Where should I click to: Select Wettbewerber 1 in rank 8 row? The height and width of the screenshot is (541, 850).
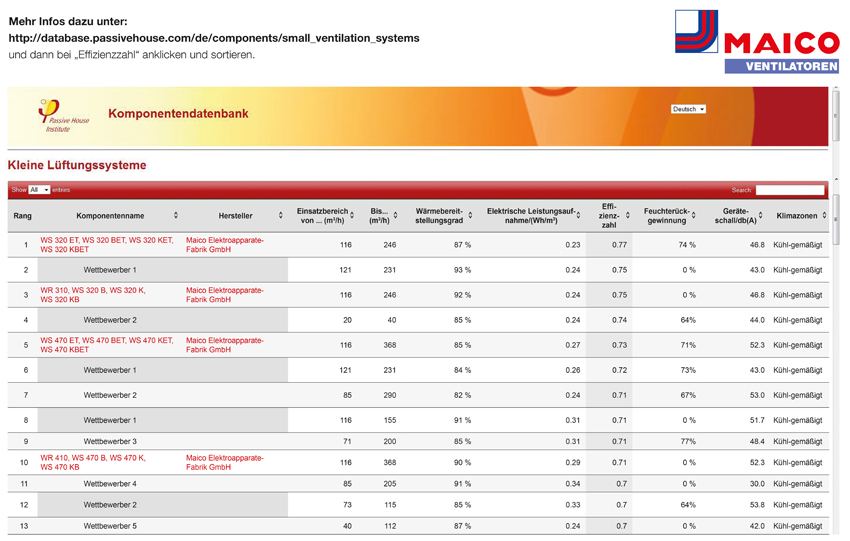coord(110,420)
